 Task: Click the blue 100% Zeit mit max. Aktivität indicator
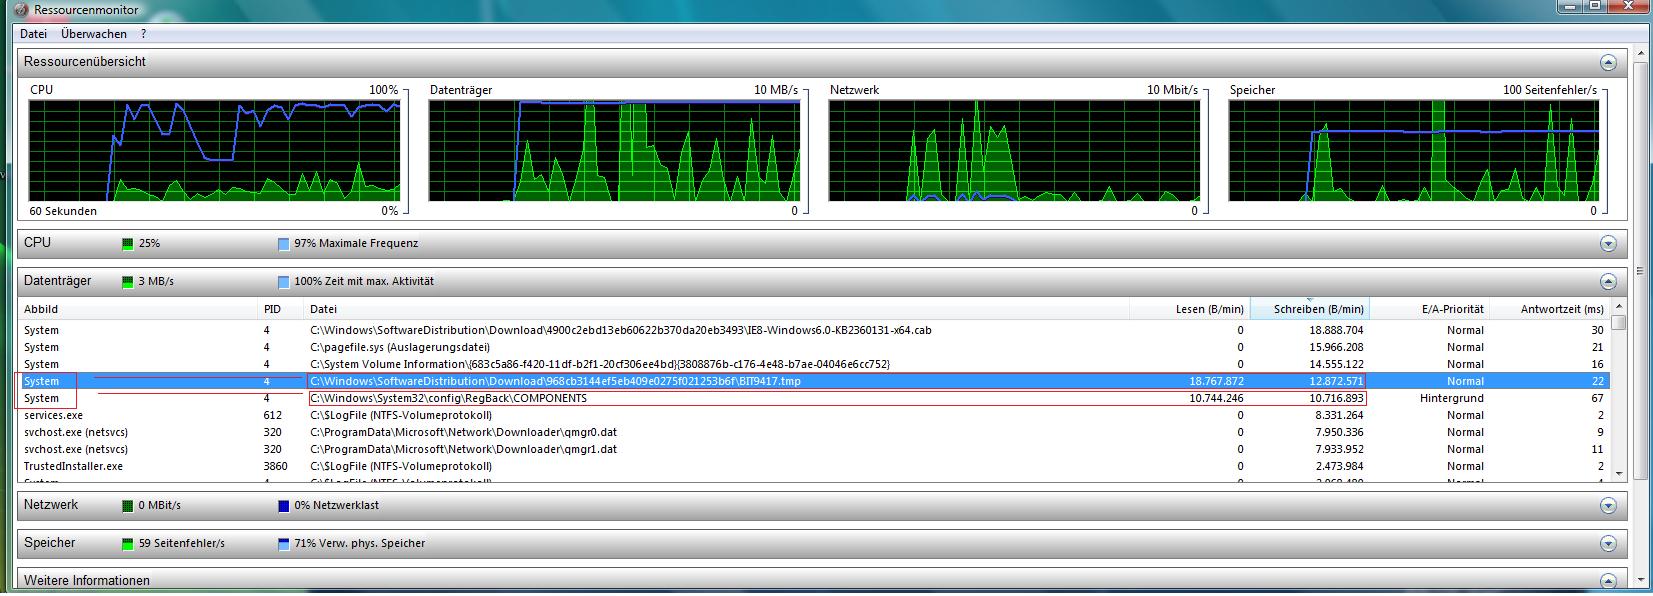point(284,282)
